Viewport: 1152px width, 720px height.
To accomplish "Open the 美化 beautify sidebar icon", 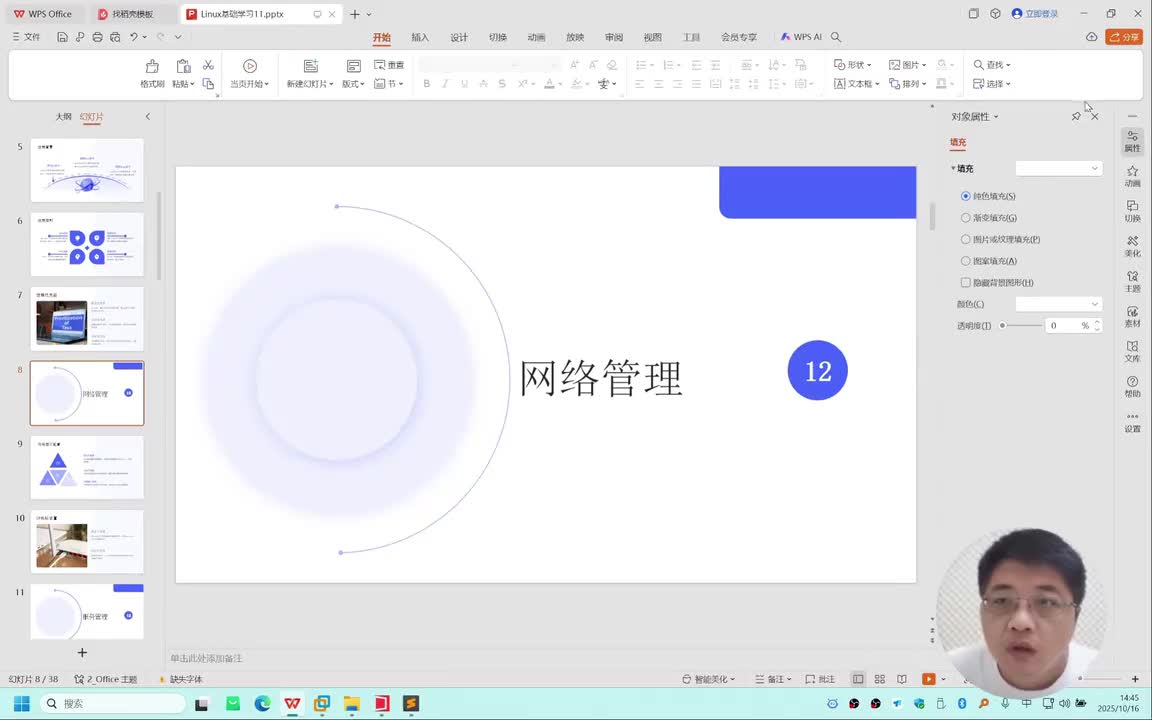I will click(x=1132, y=247).
